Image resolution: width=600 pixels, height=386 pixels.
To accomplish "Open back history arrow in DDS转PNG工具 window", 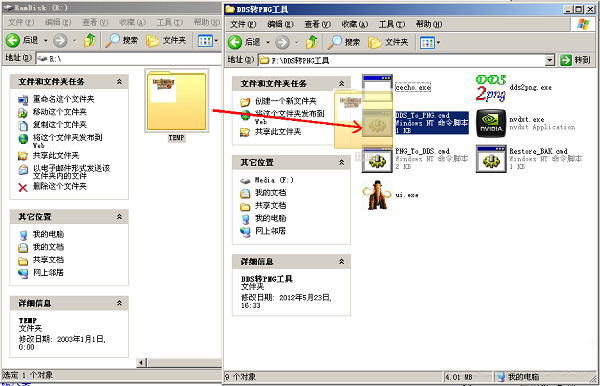I will click(x=268, y=42).
